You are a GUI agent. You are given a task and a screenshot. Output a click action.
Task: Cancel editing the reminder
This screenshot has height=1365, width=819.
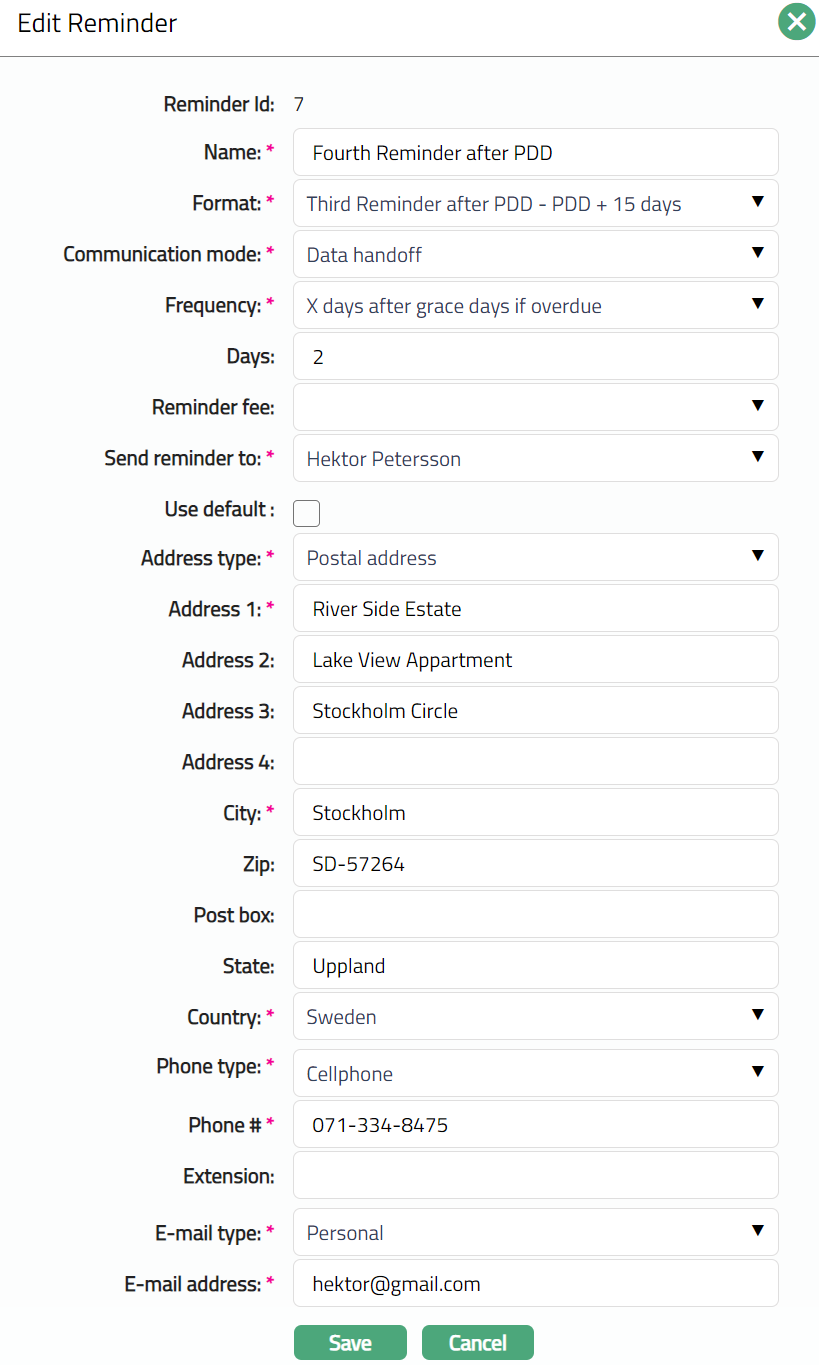478,1343
